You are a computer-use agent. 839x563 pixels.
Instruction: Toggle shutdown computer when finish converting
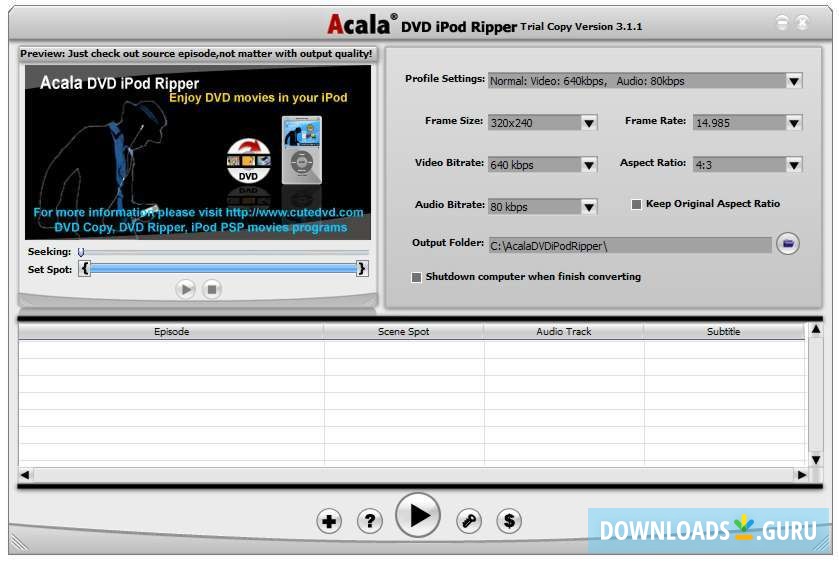point(416,277)
